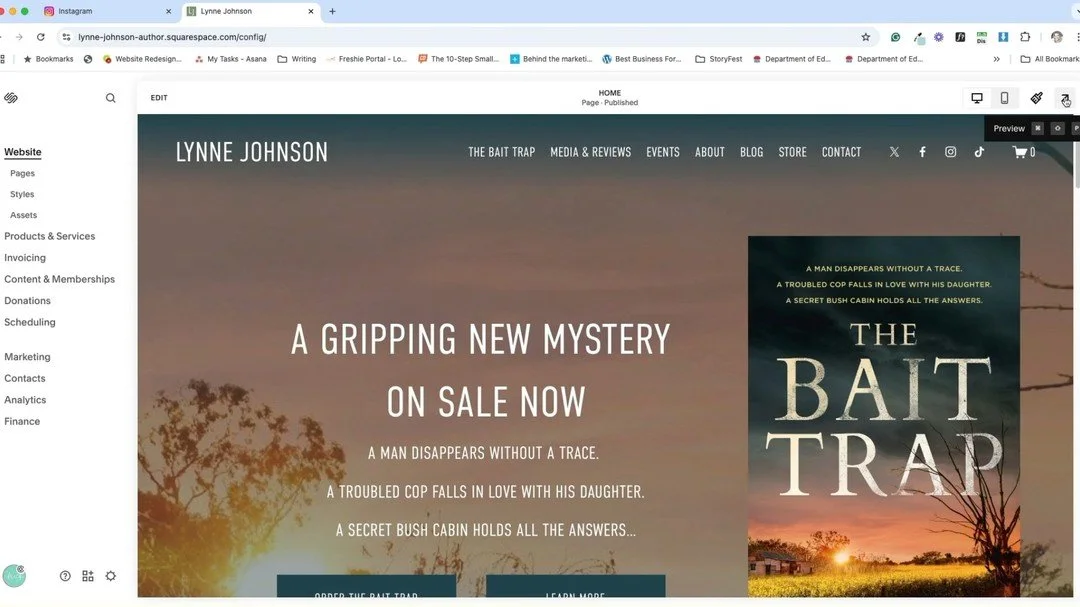Open My Tasks - Asana bookmark
Viewport: 1080px width, 607px height.
231,59
